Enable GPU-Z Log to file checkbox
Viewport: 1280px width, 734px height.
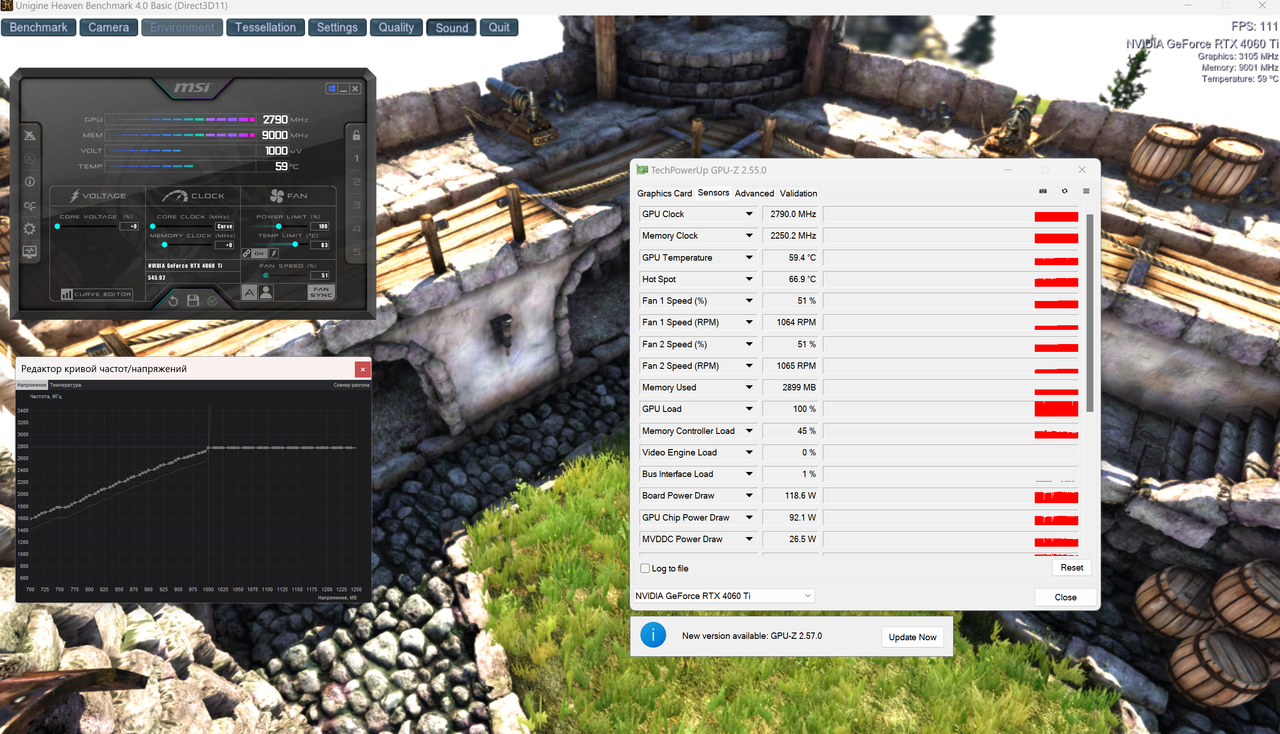pos(645,568)
